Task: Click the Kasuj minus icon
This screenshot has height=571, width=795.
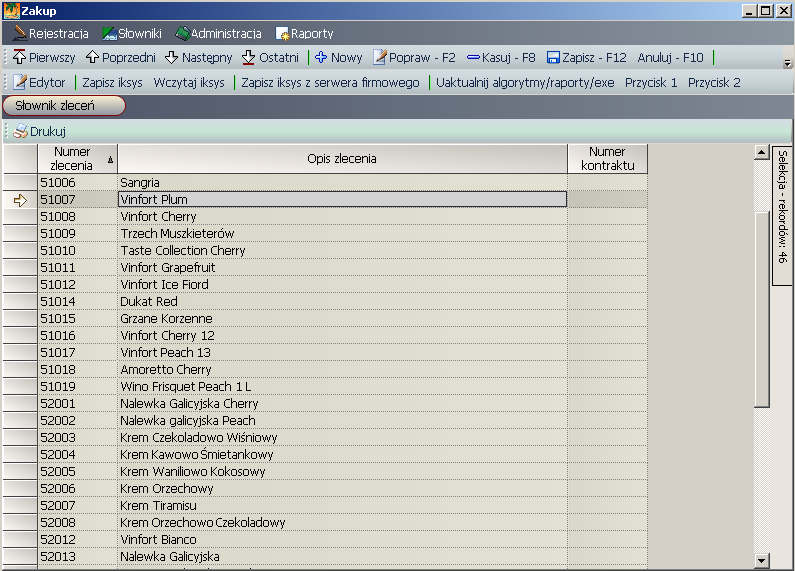Action: pyautogui.click(x=473, y=57)
